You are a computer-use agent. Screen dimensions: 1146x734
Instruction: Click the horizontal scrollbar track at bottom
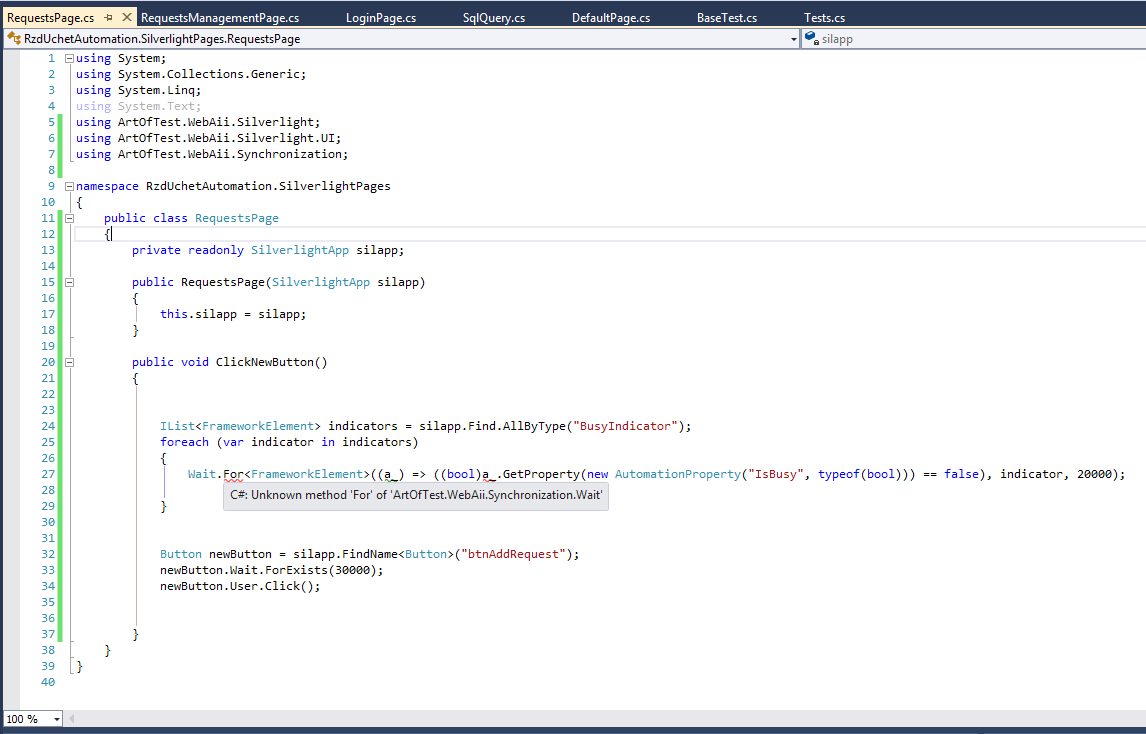click(x=600, y=719)
